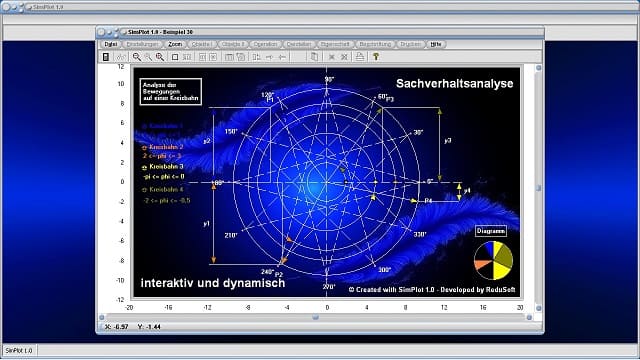Image resolution: width=640 pixels, height=360 pixels.
Task: Click the 330° angle label
Action: coord(420,234)
